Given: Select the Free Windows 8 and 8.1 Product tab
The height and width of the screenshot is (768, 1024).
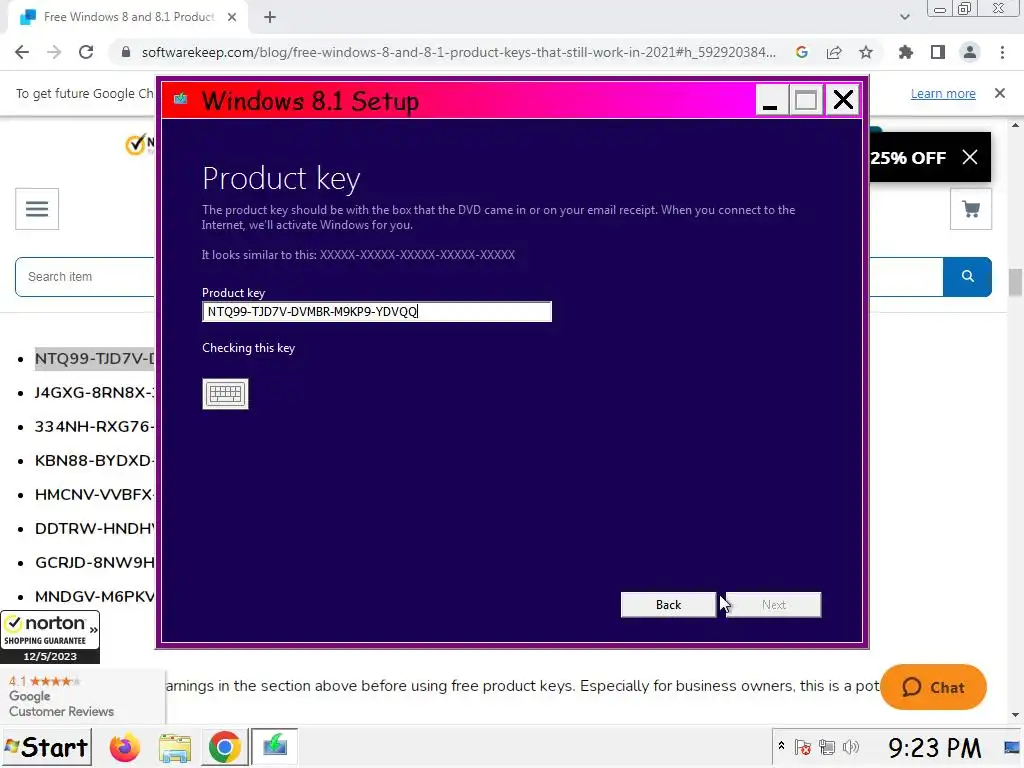Looking at the screenshot, I should (129, 17).
